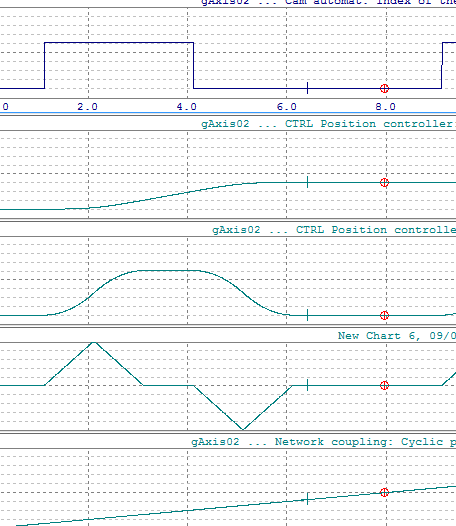Screen dimensions: 456x526
Task: Select the reference tick in New Chart 6
Action: point(307,385)
